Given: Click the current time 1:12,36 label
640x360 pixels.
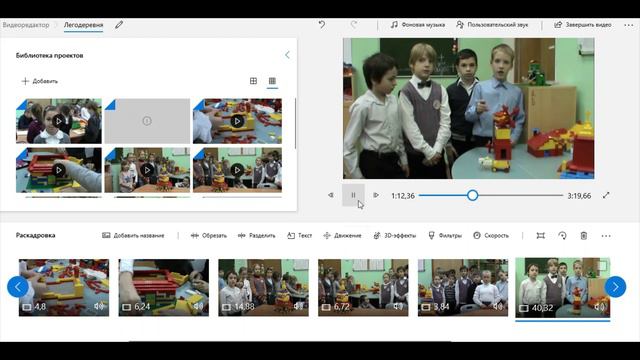Looking at the screenshot, I should click(403, 196).
